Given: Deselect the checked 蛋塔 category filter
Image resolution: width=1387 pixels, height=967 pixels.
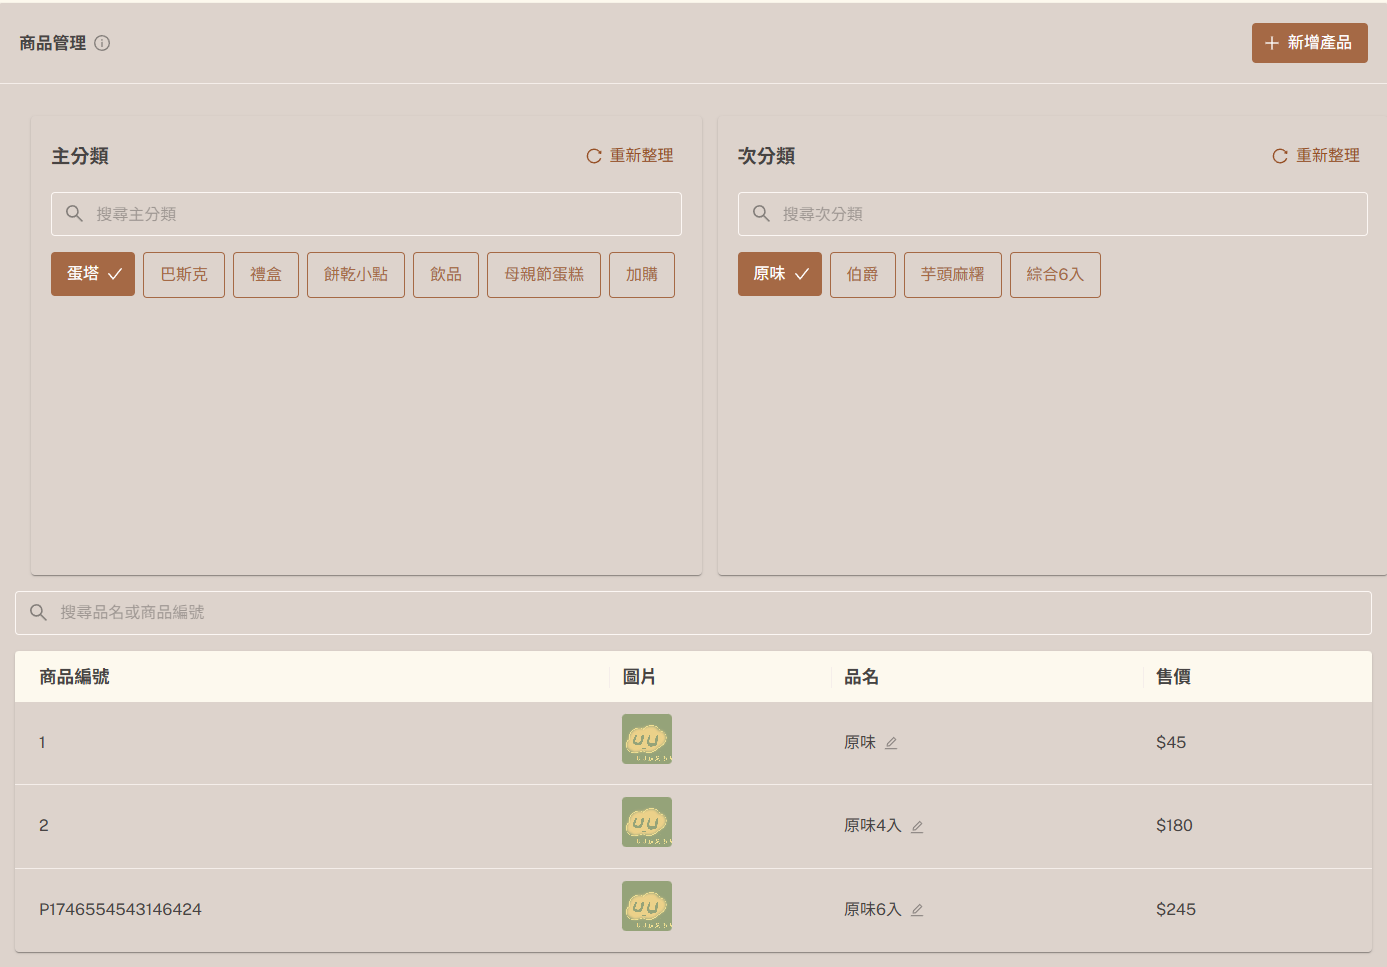Looking at the screenshot, I should pos(92,274).
